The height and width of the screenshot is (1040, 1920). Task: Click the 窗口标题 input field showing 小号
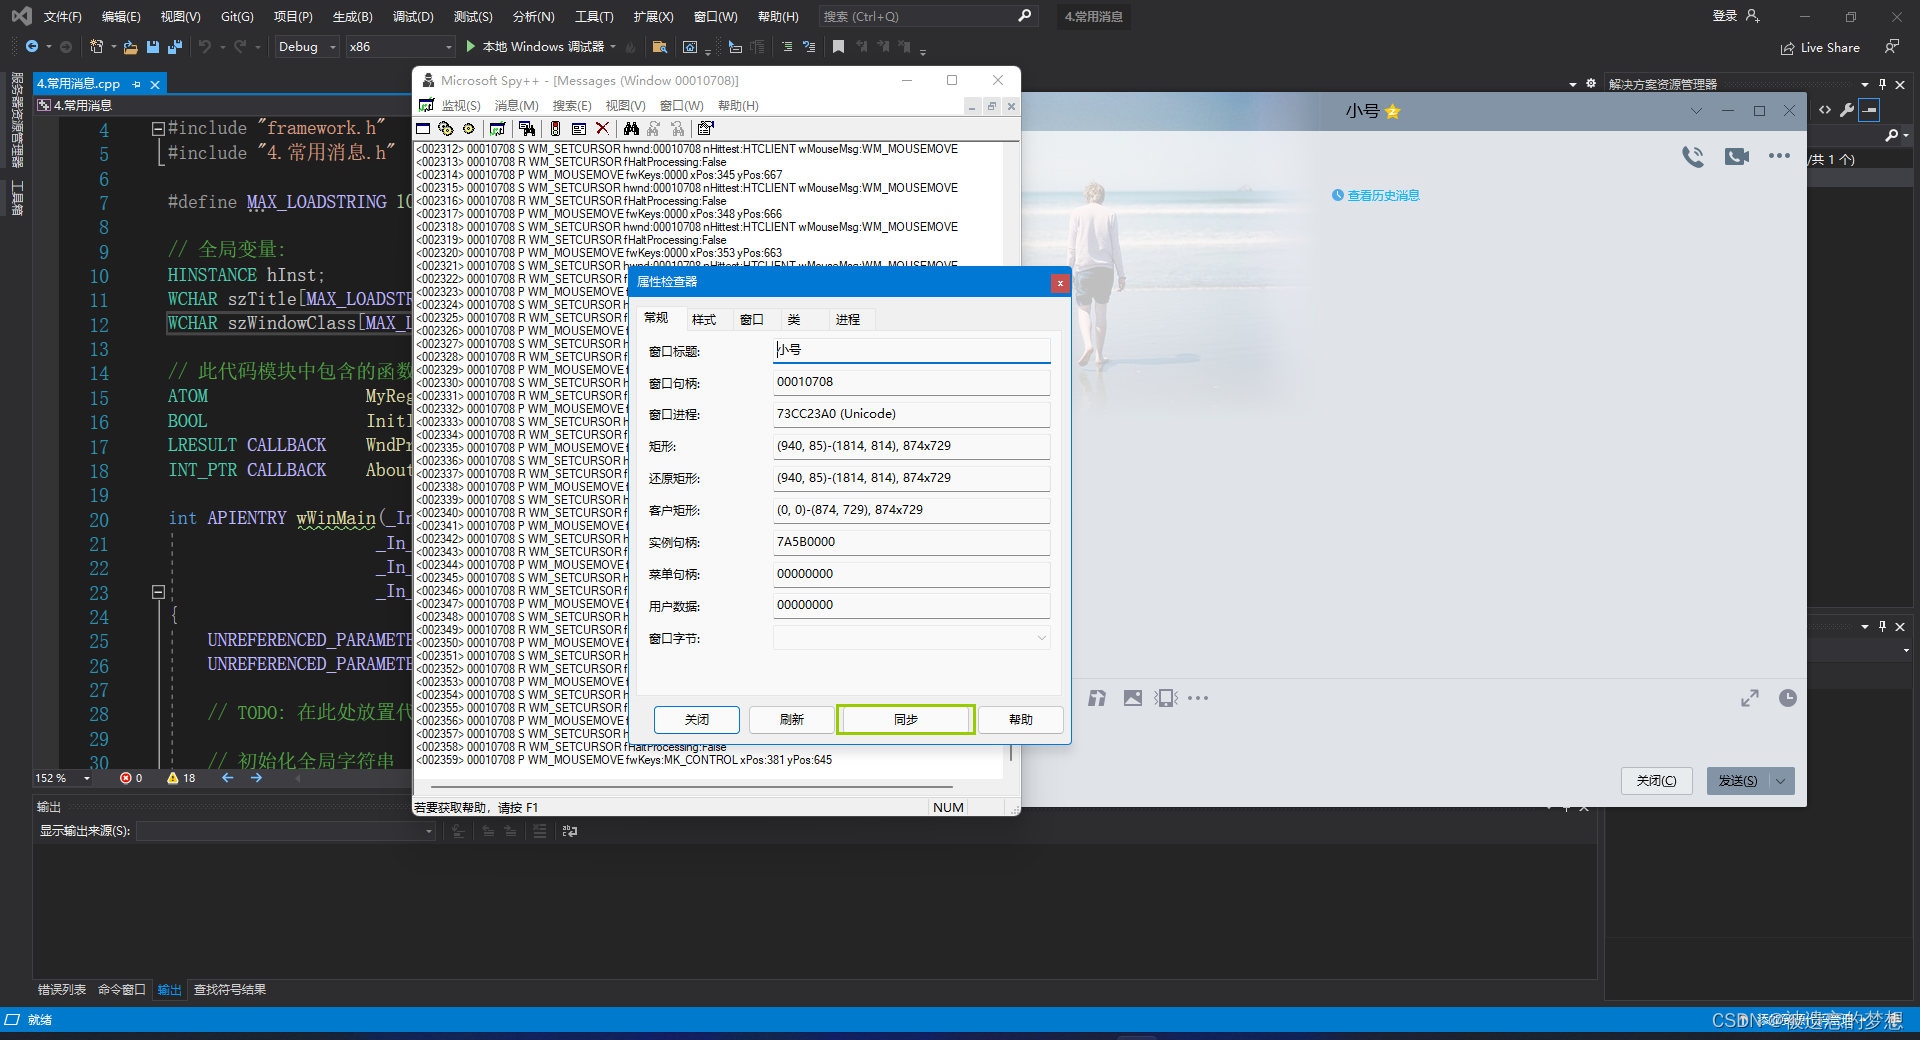pyautogui.click(x=911, y=350)
